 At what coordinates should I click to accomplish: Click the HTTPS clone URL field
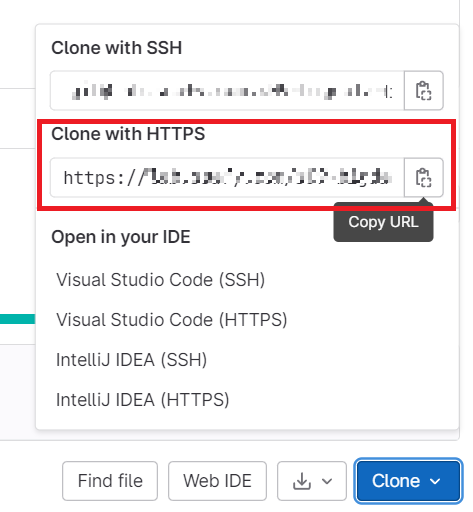(x=227, y=178)
